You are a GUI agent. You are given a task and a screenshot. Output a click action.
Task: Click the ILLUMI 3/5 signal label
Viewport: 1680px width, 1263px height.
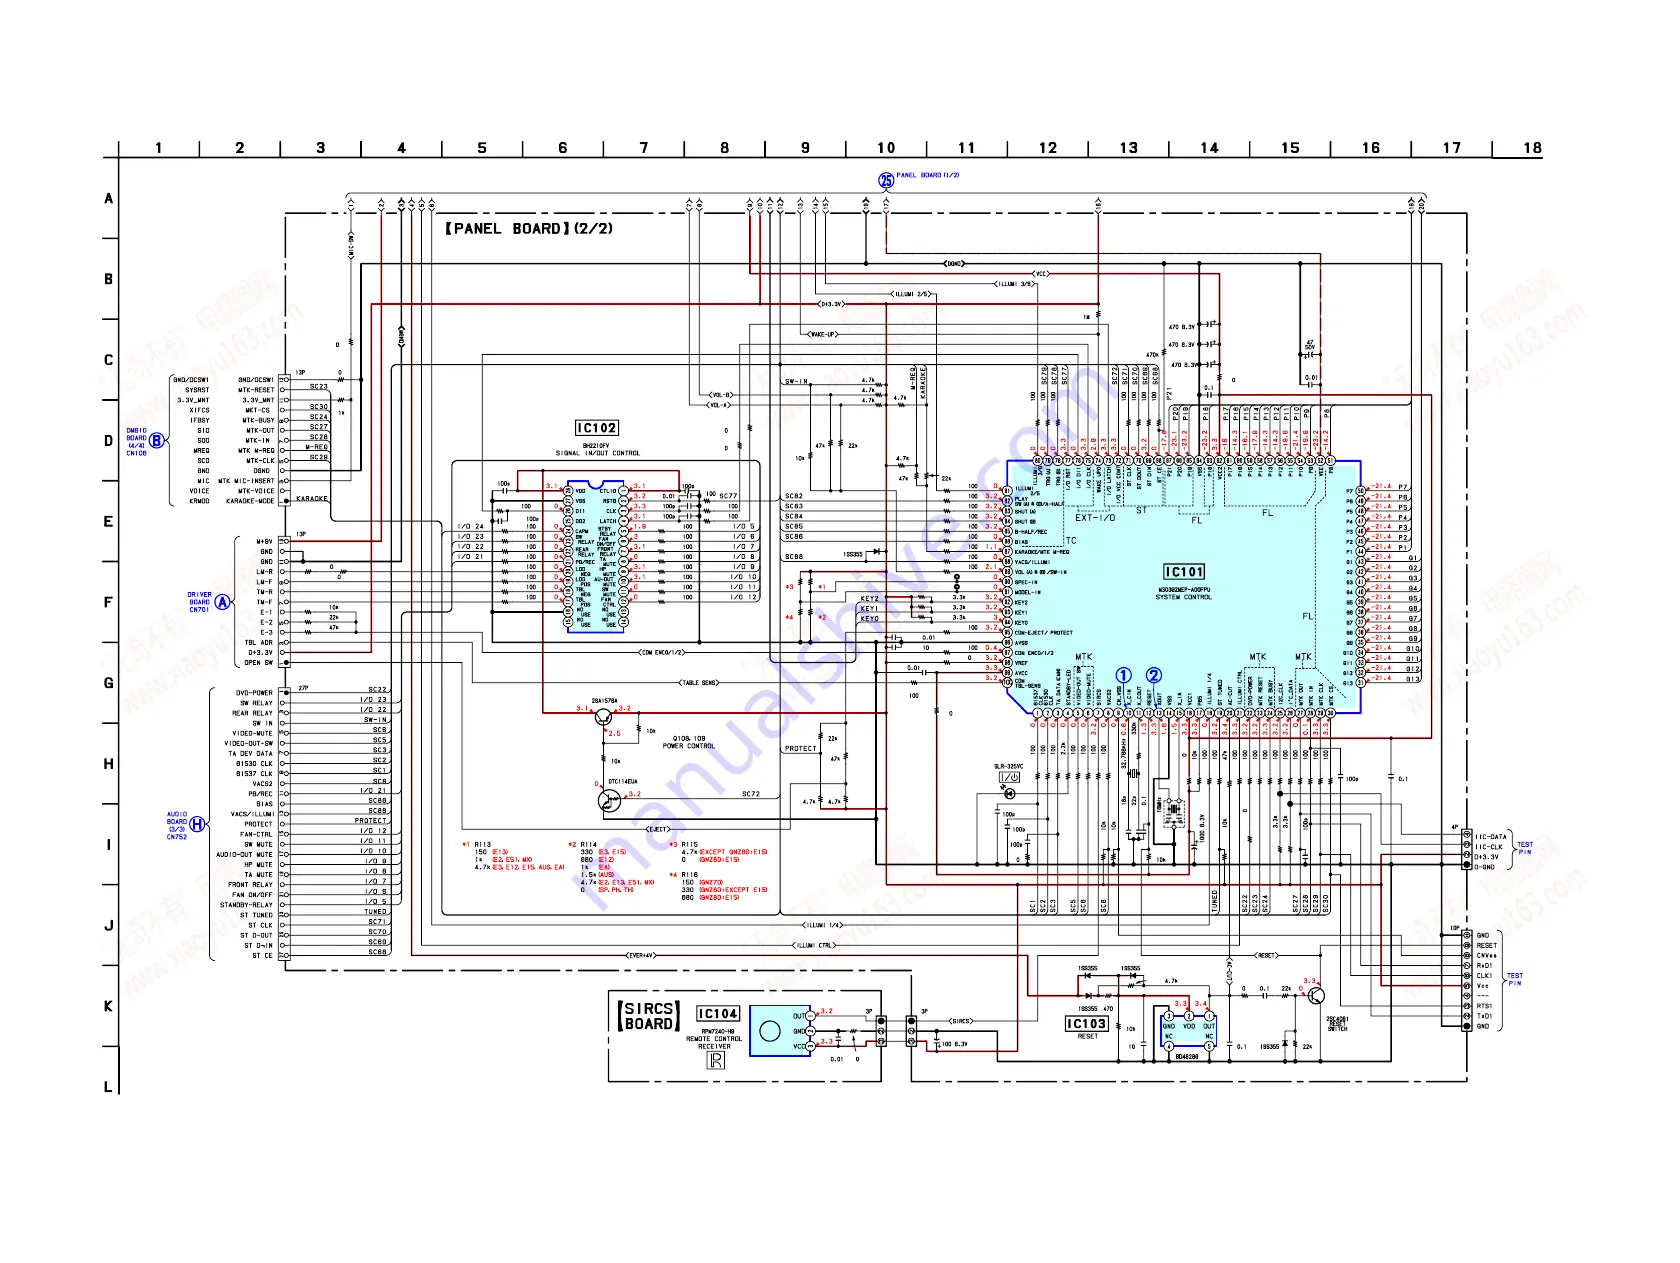[x=1015, y=284]
